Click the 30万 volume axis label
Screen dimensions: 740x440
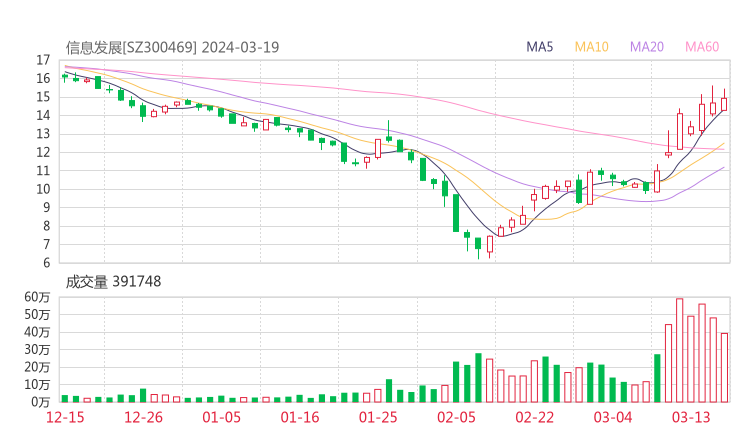pos(37,350)
